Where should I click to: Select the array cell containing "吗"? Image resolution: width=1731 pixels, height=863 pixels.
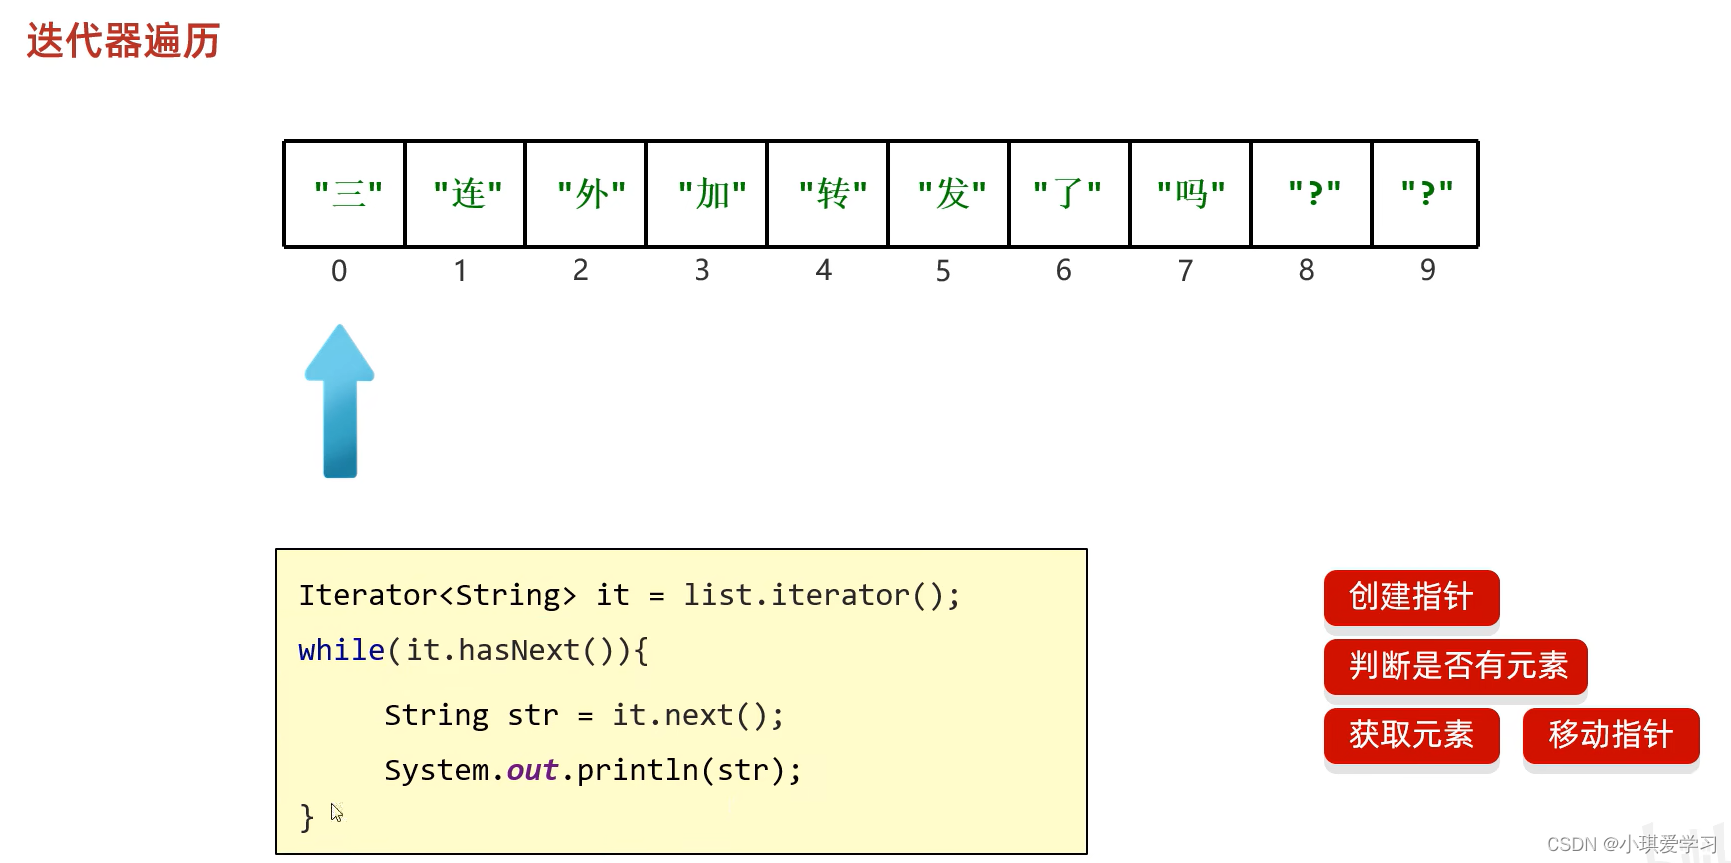pos(1191,194)
